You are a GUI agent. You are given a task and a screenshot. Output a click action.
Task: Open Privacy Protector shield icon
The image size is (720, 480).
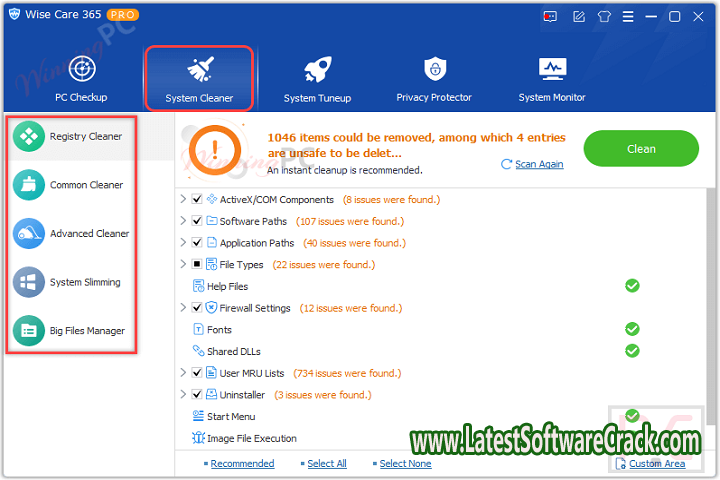(x=434, y=69)
